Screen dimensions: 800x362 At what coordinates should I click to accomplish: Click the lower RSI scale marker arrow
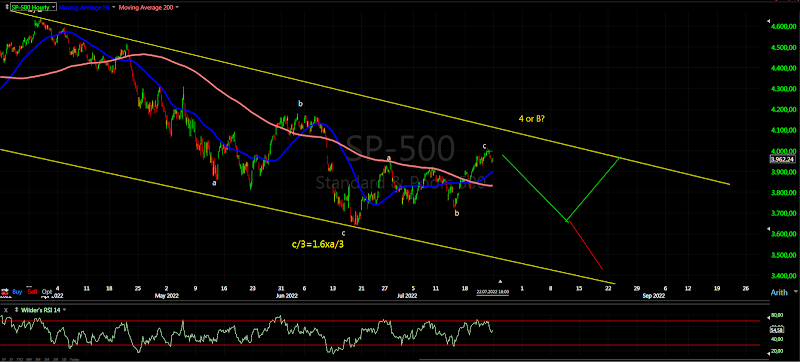point(768,353)
